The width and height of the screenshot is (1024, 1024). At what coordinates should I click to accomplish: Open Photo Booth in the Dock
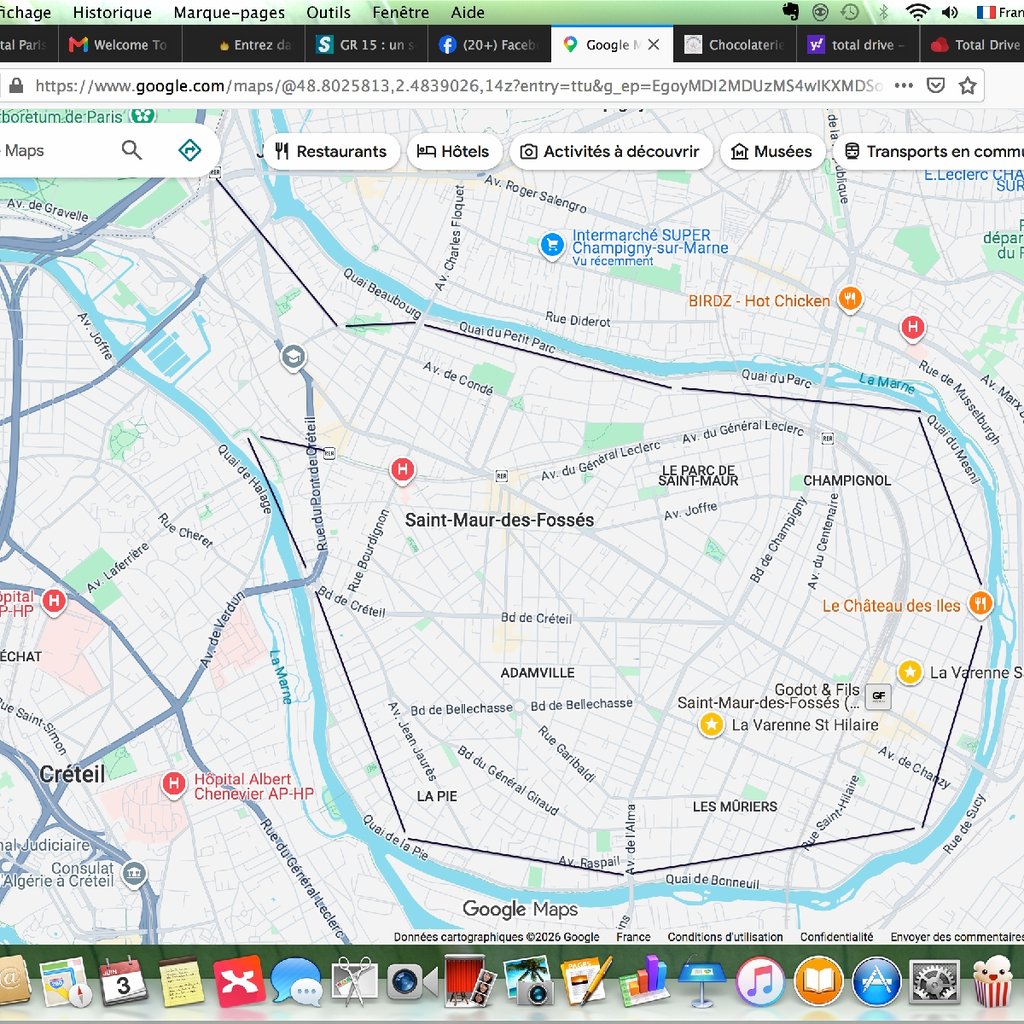click(470, 982)
